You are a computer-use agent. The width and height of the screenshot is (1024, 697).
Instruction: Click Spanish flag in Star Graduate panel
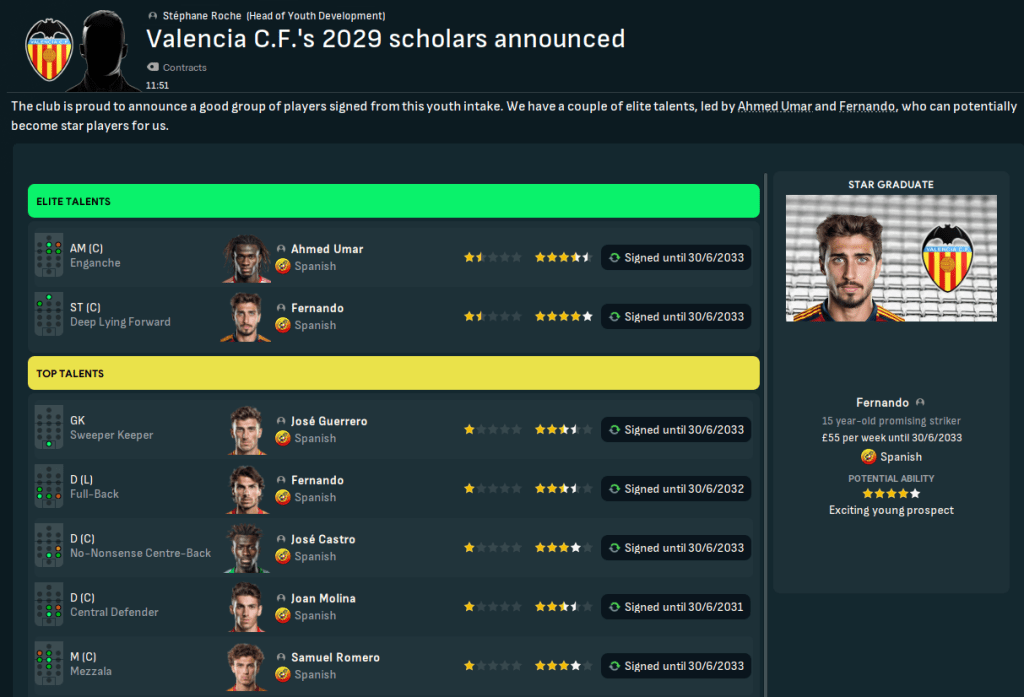868,457
